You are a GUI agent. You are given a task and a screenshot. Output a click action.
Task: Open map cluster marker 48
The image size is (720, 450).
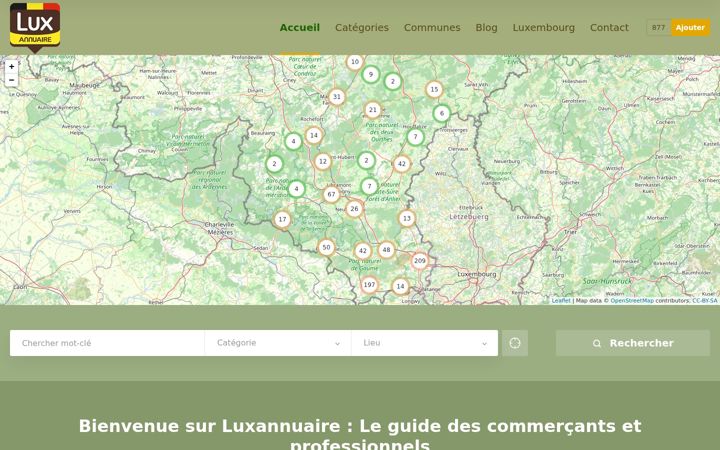[x=386, y=250]
